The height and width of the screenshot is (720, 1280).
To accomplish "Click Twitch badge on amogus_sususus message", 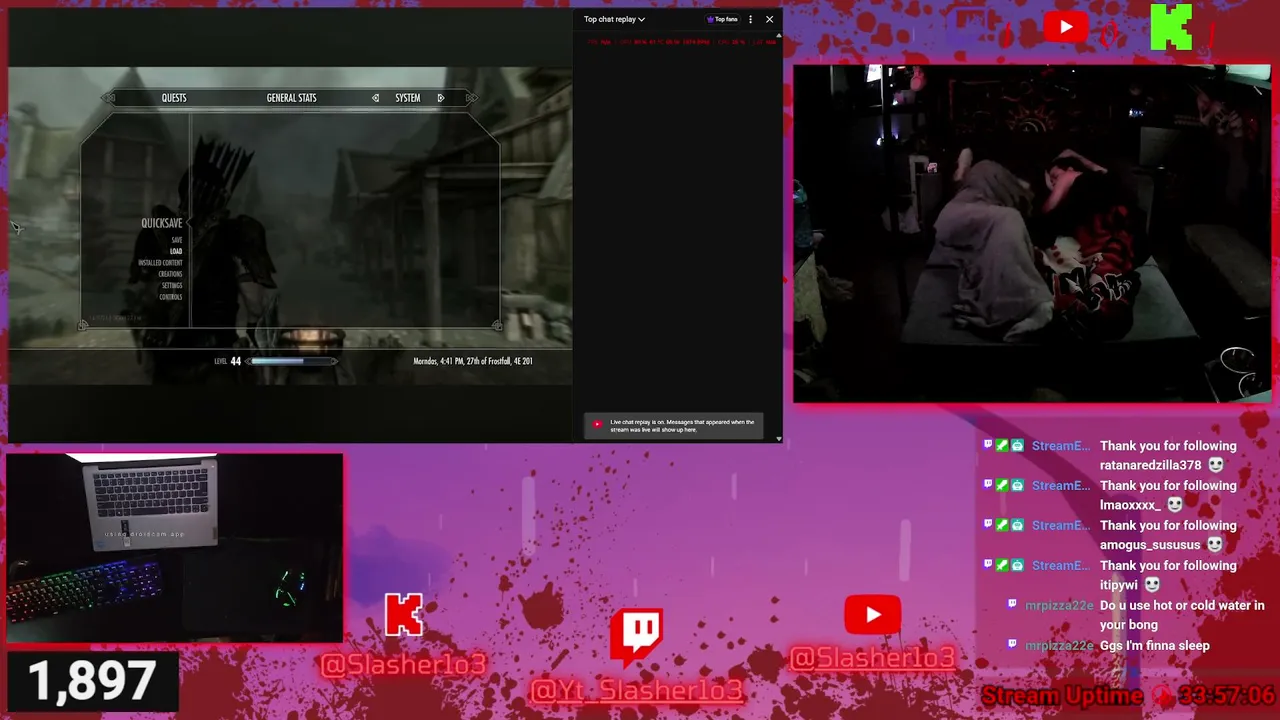I will (987, 526).
